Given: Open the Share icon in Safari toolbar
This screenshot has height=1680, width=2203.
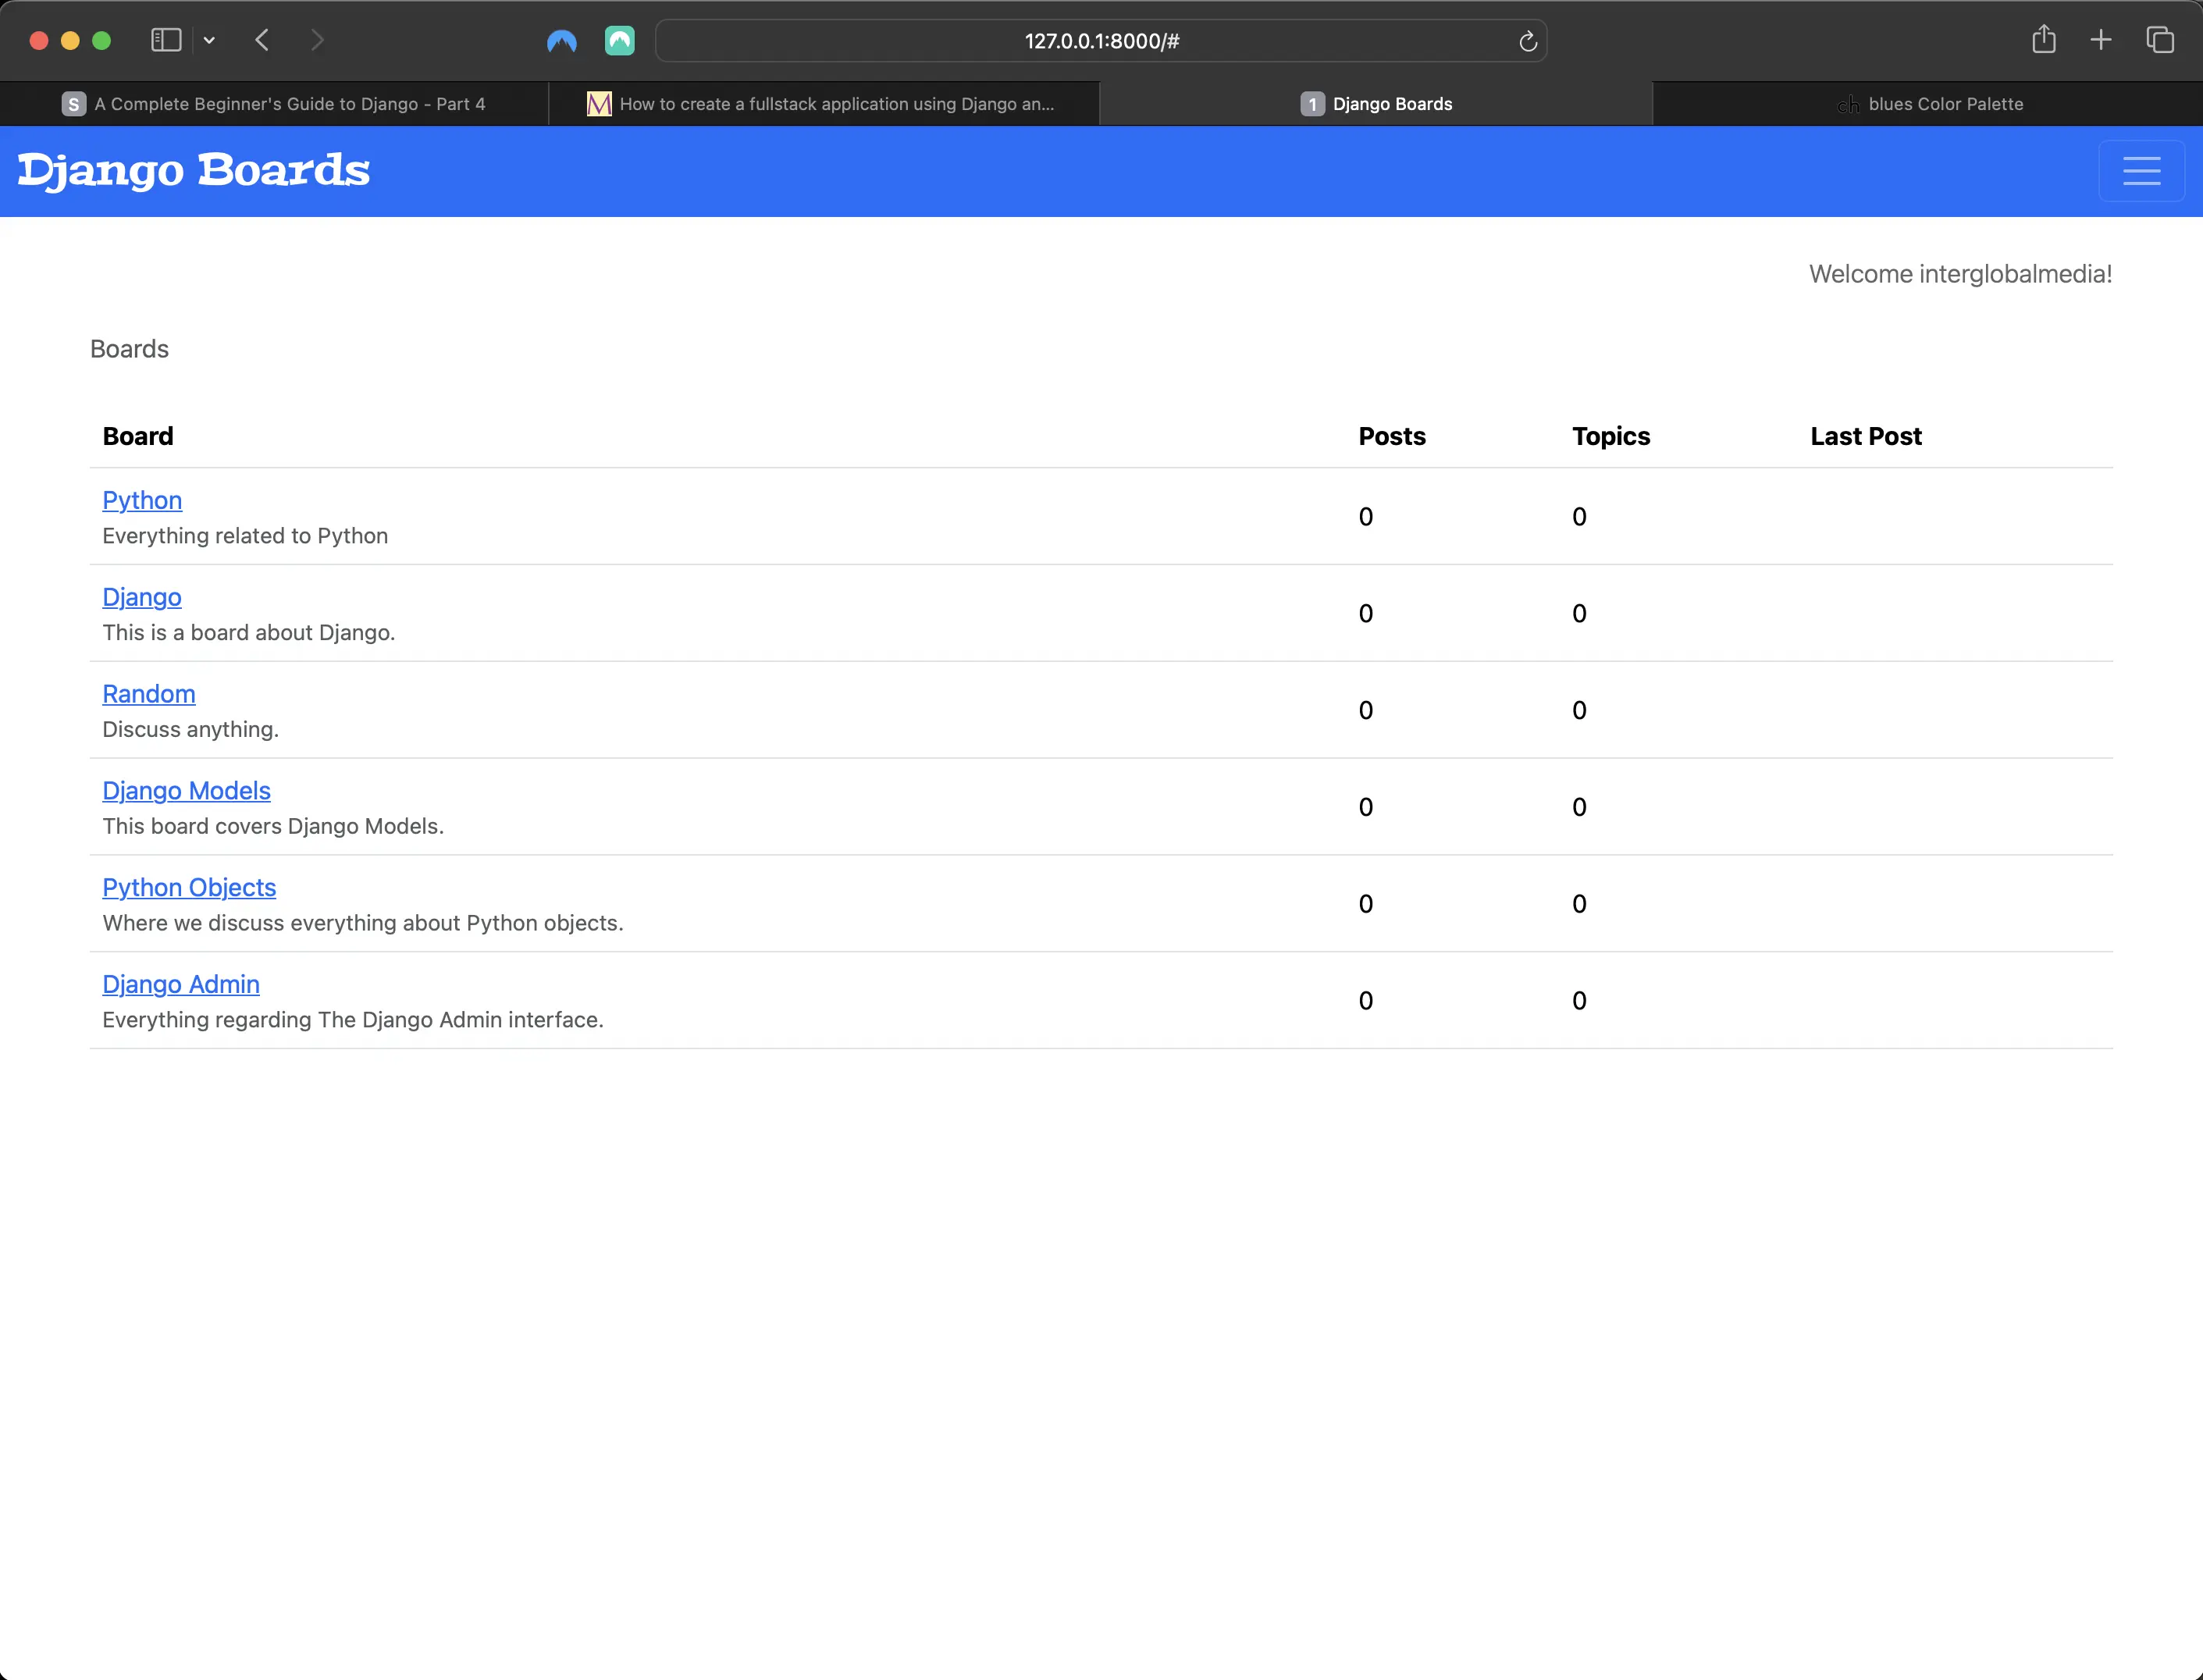Looking at the screenshot, I should click(2044, 40).
